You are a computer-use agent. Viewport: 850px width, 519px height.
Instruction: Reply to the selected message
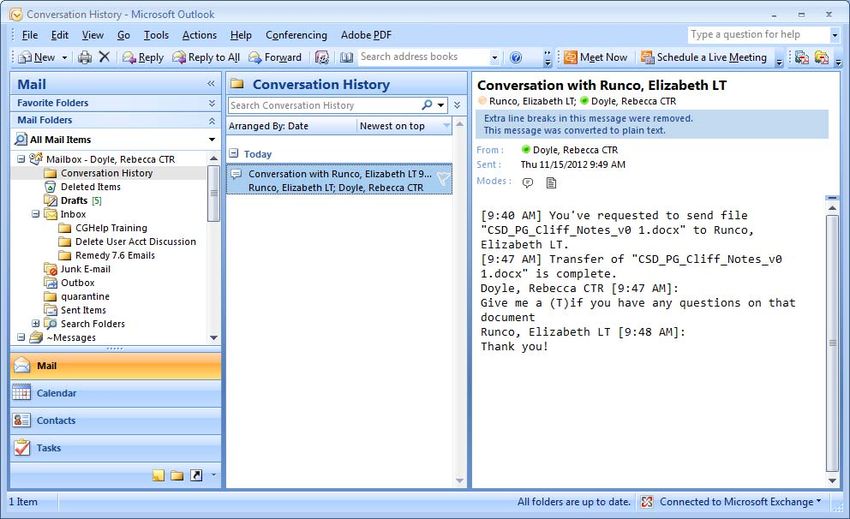click(x=143, y=57)
